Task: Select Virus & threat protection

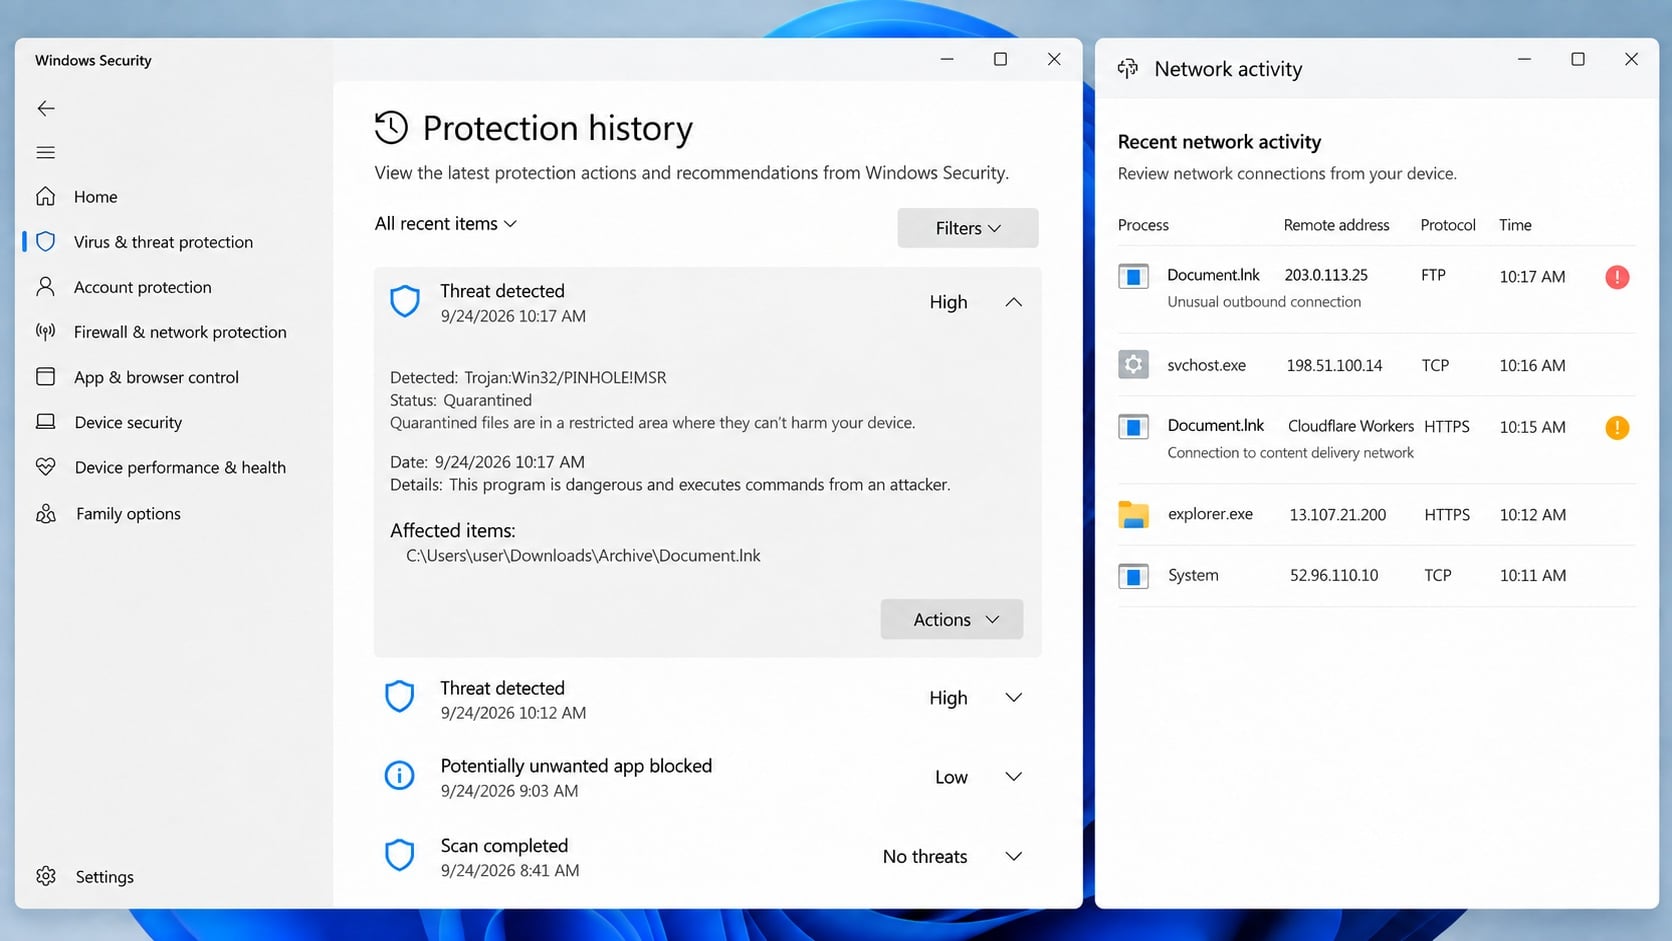Action: 163,242
